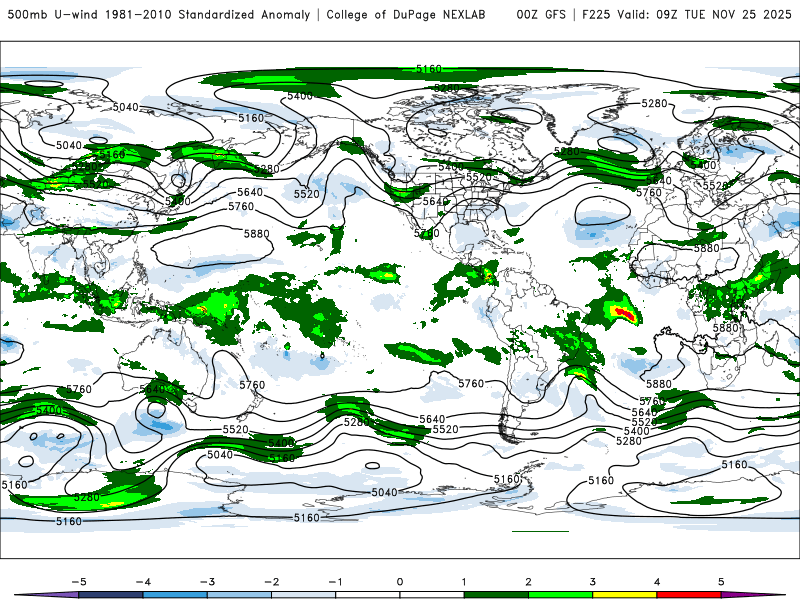Click the red 4 to 5 colorbar segment
This screenshot has width=800, height=600.
tap(689, 595)
